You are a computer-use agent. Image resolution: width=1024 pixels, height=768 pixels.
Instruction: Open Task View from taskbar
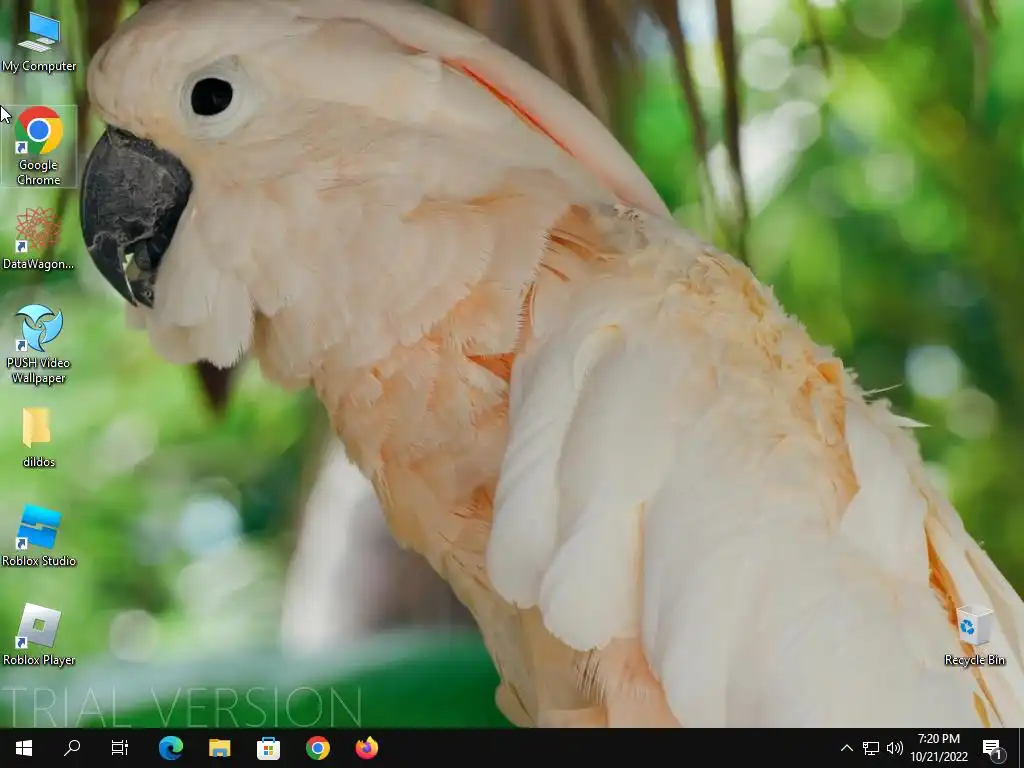[x=120, y=748]
